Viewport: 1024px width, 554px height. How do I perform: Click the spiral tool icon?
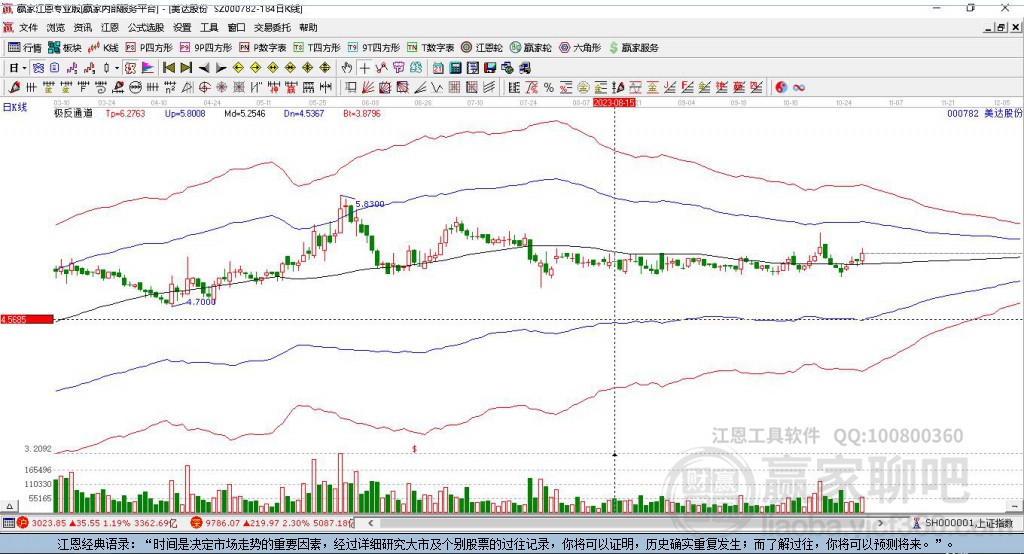101,87
